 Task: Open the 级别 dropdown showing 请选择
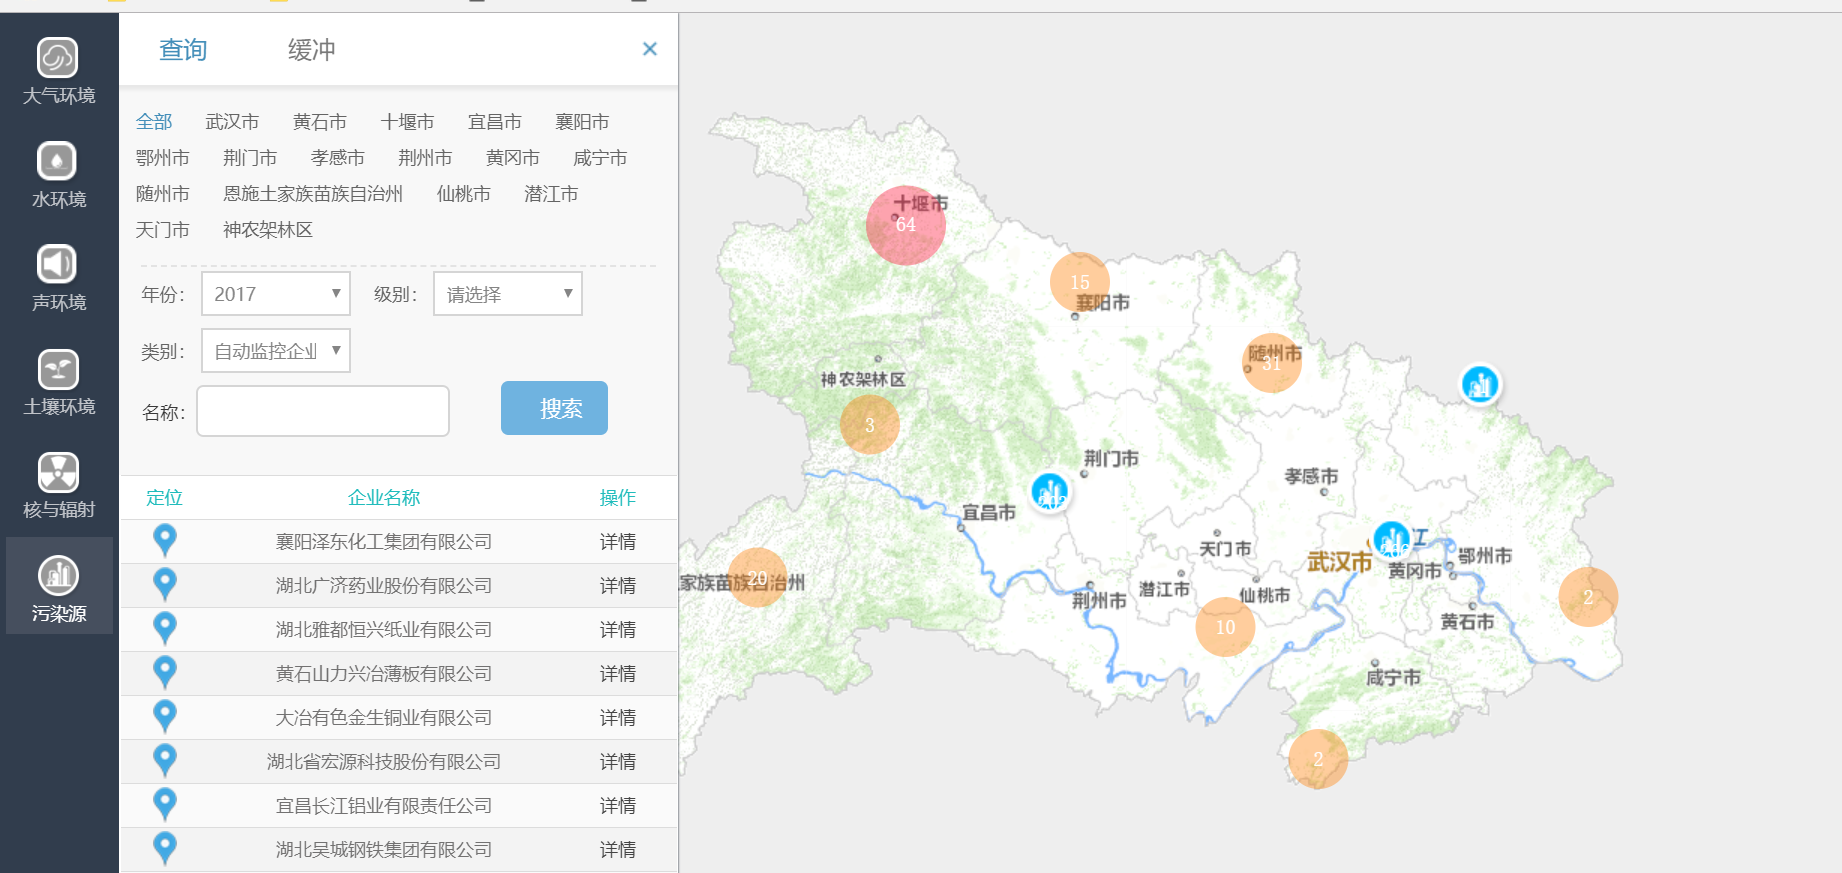(x=508, y=294)
